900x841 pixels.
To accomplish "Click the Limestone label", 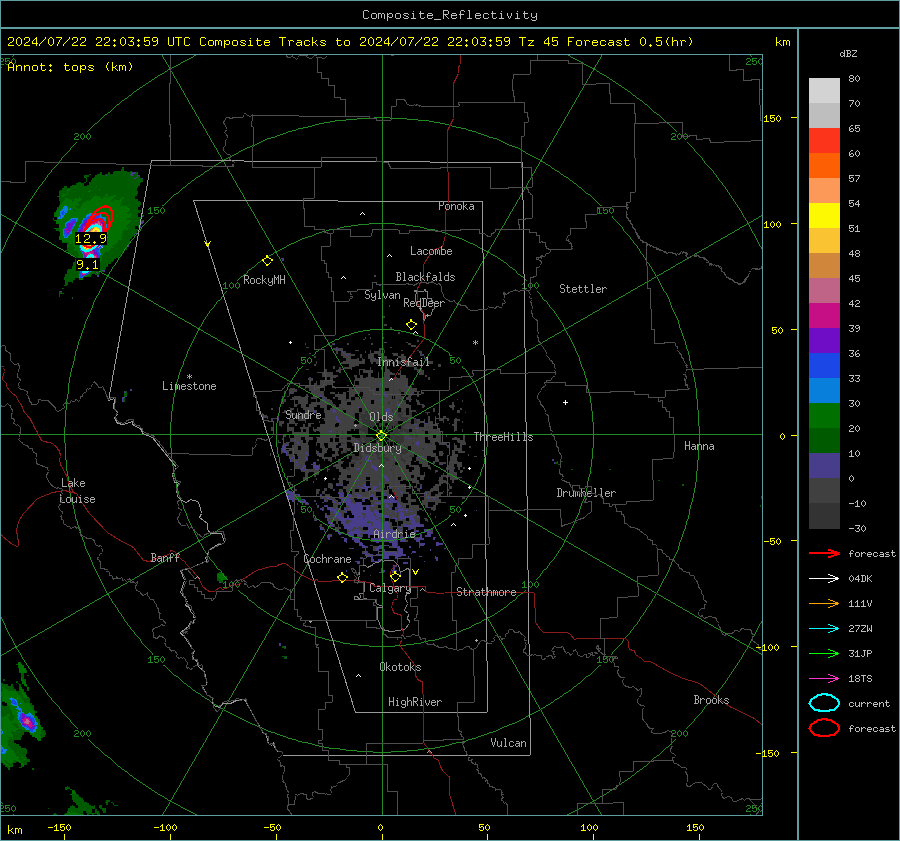I will click(189, 386).
